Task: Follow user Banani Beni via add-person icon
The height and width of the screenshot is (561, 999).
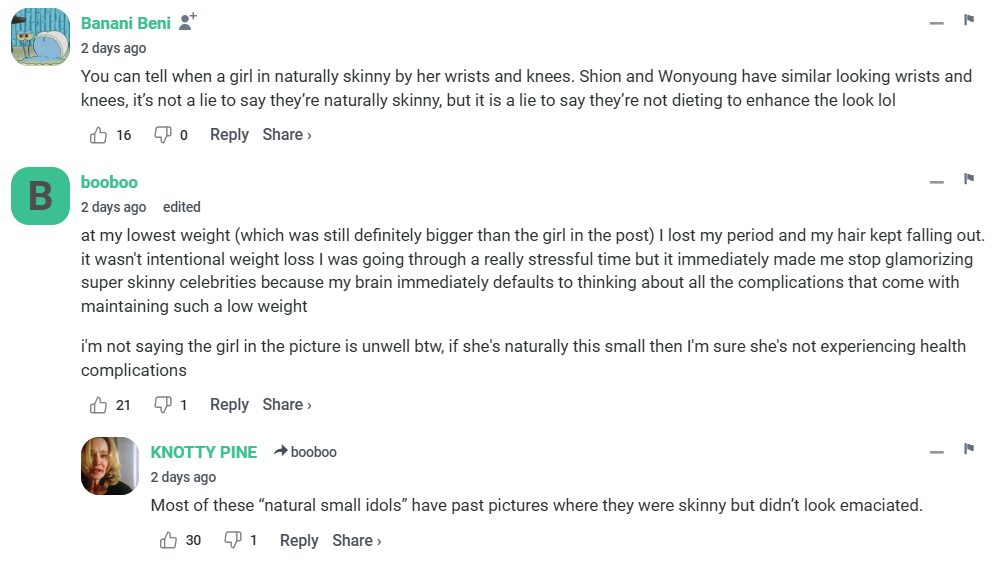Action: 188,21
